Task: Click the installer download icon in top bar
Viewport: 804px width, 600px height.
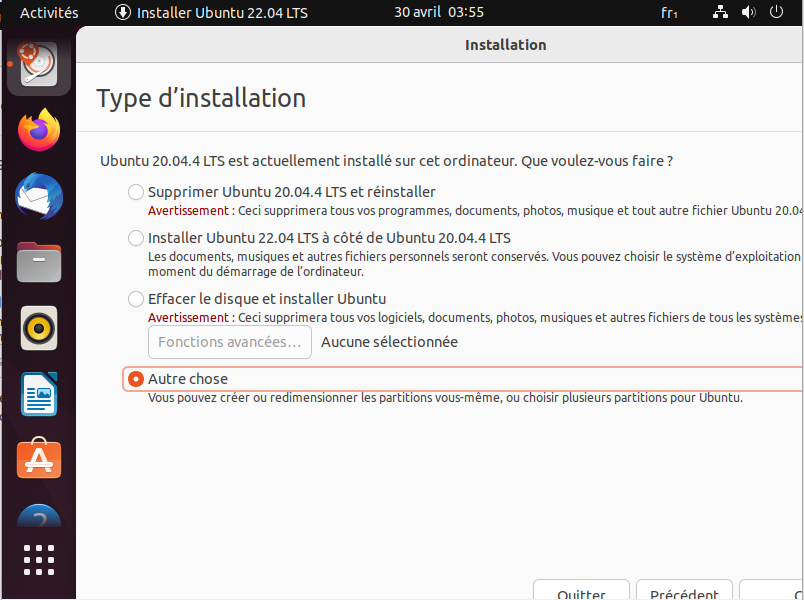Action: tap(123, 12)
